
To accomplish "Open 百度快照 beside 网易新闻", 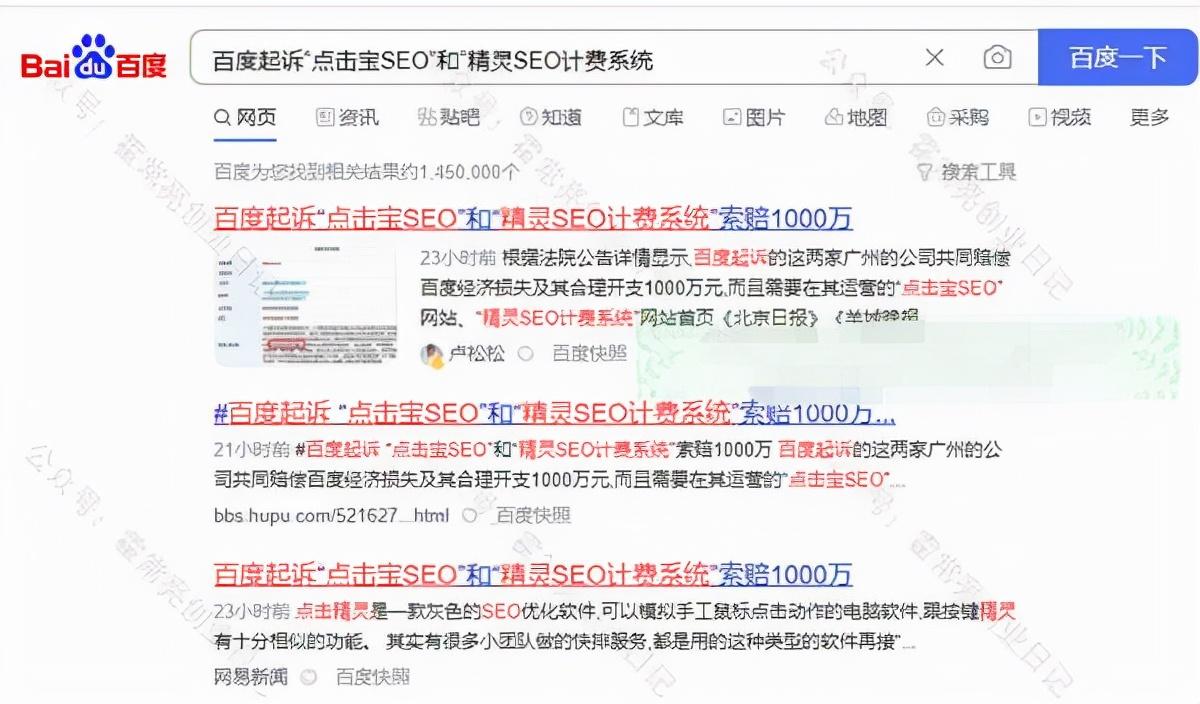I will pos(372,677).
